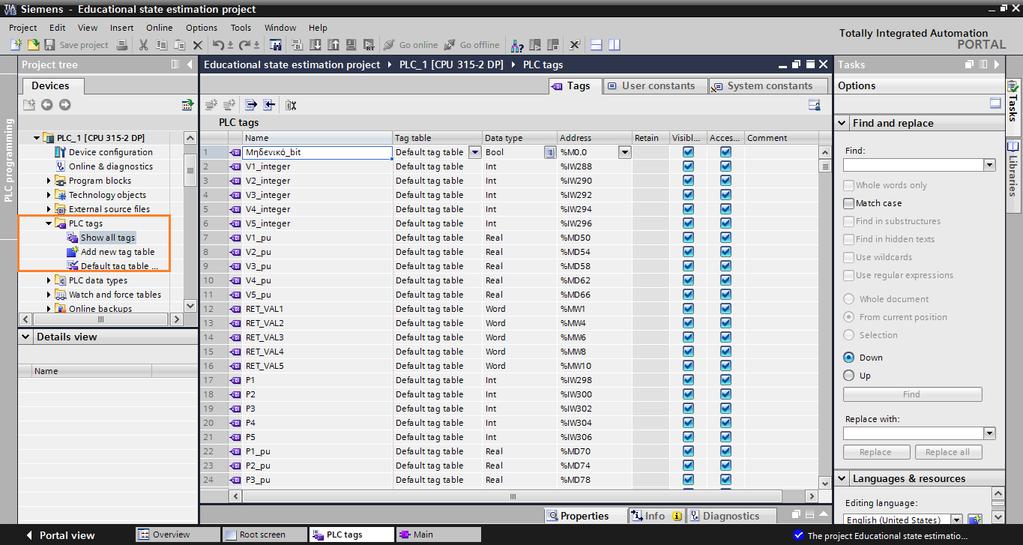Click the forward arrow in Project tree

(65, 104)
